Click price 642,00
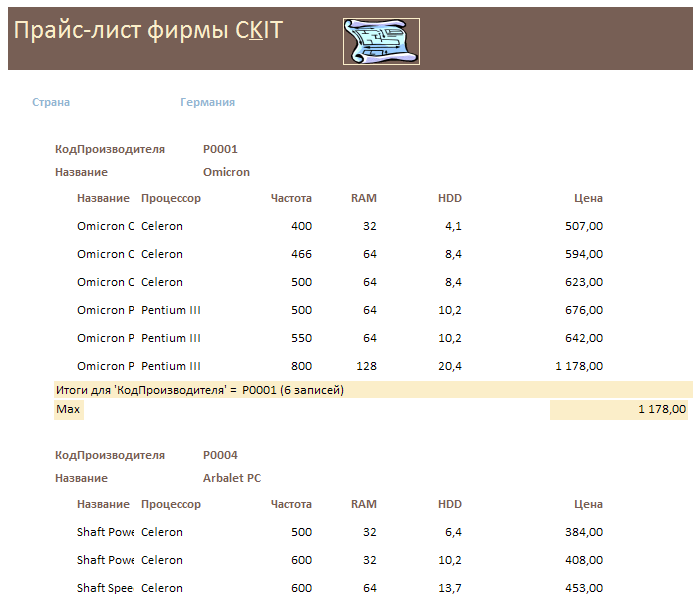This screenshot has height=604, width=693. point(584,338)
